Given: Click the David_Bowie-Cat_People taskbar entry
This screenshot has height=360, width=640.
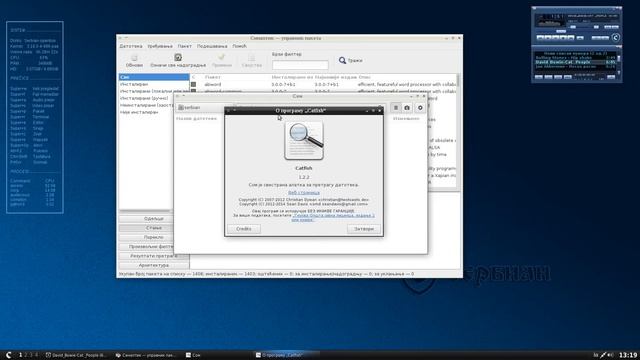Looking at the screenshot, I should tap(76, 355).
